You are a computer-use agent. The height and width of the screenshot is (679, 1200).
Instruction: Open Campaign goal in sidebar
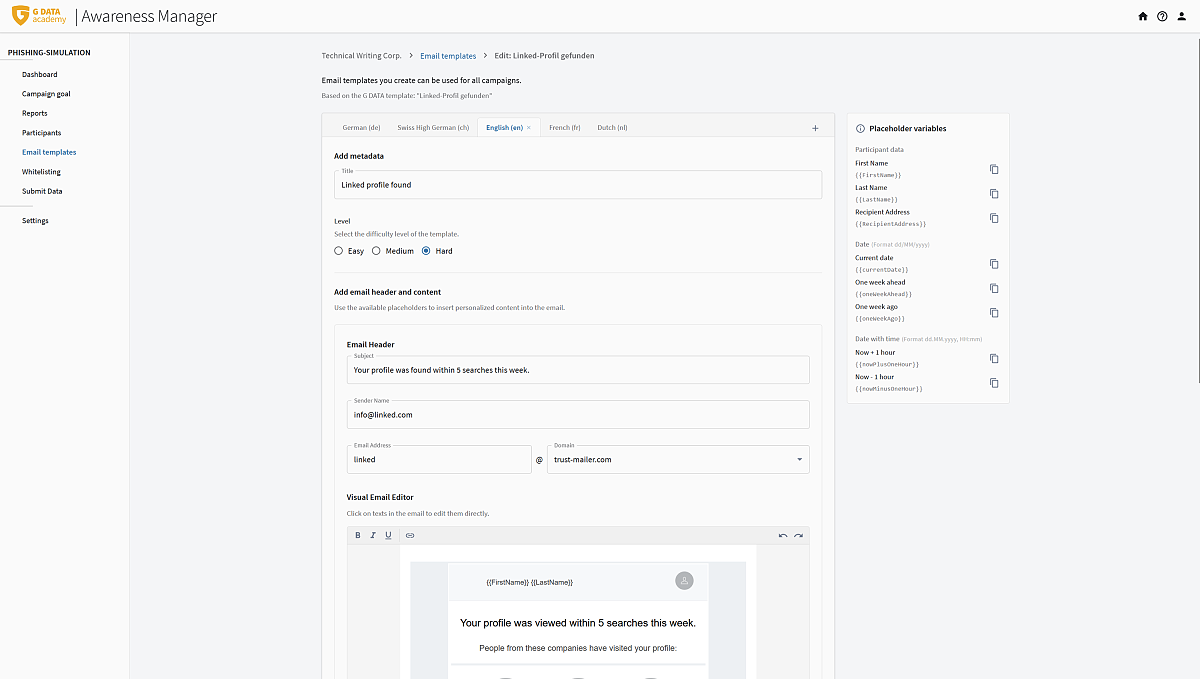coord(46,94)
